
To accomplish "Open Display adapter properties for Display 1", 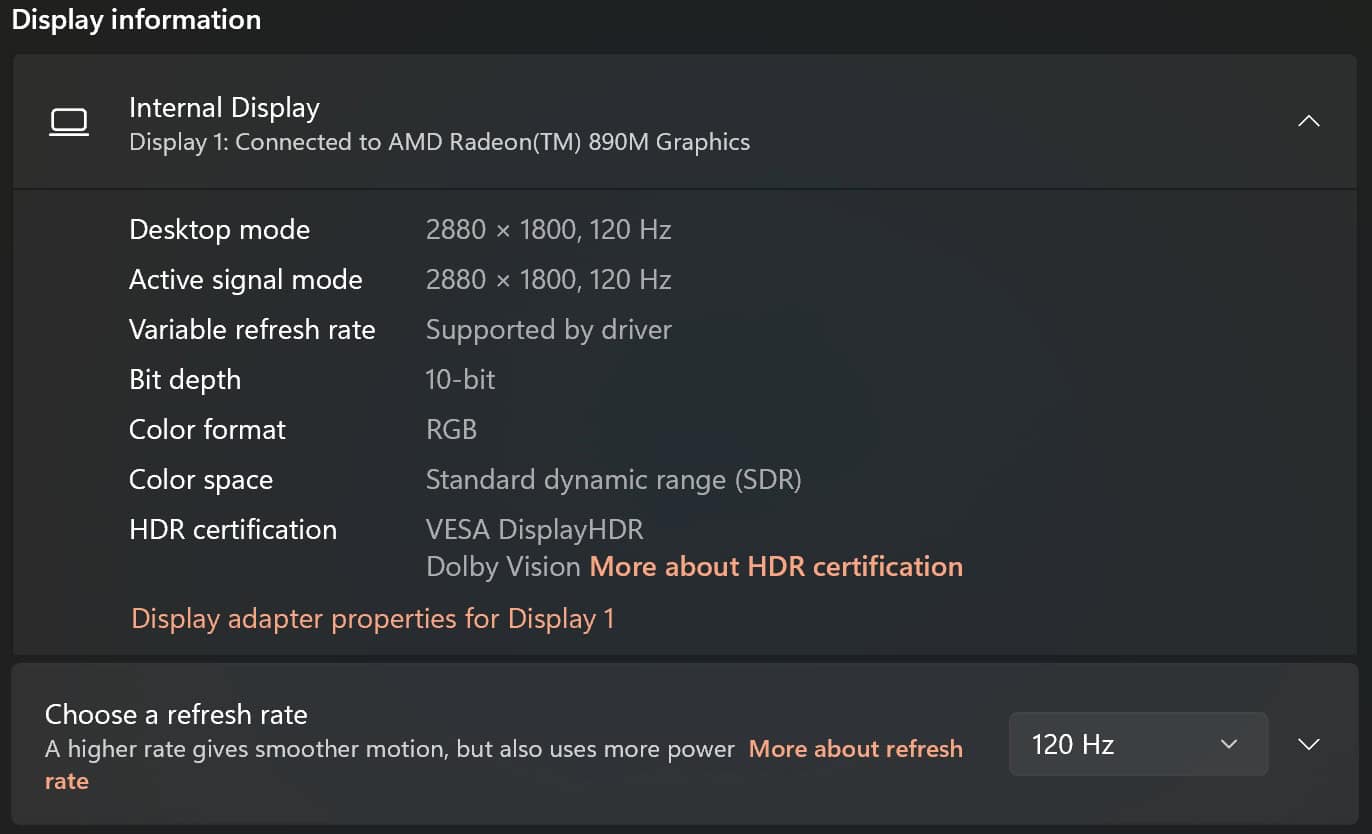I will [x=373, y=618].
